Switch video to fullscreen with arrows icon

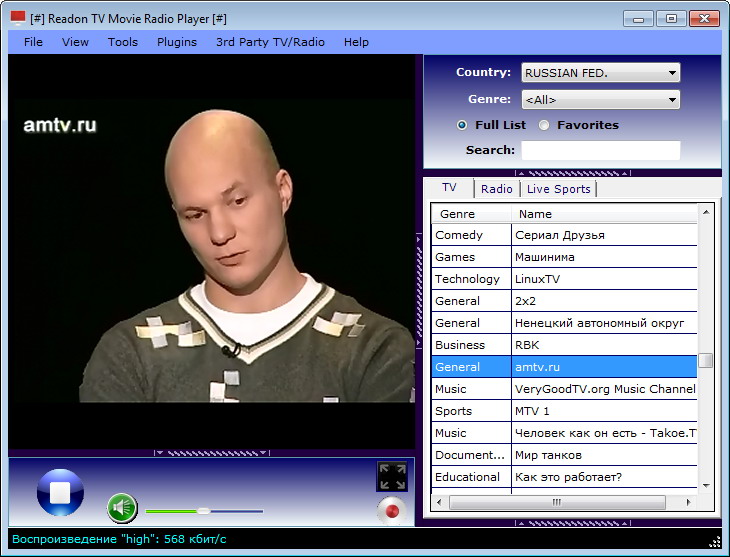tap(392, 476)
